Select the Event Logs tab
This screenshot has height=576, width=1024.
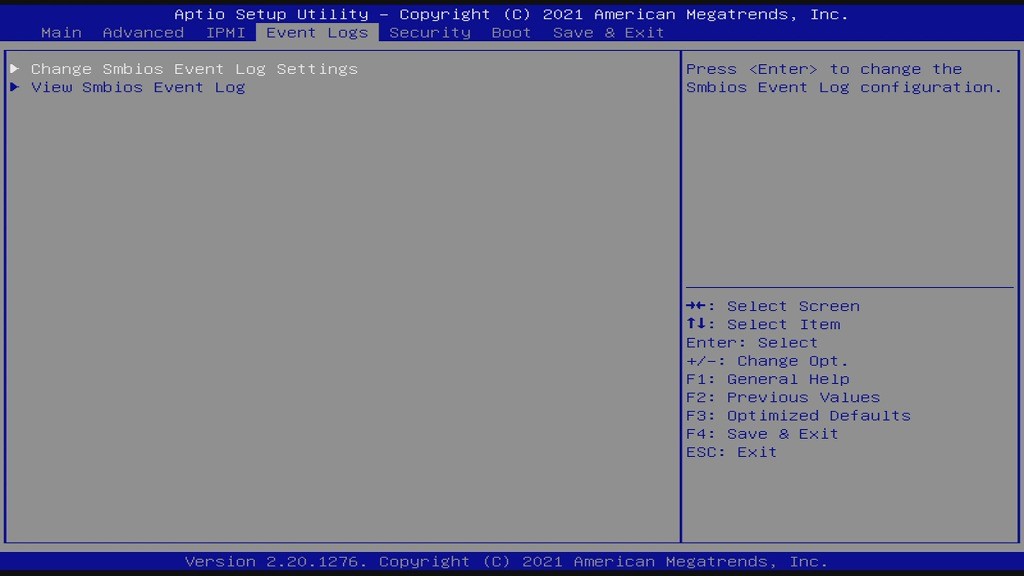(x=317, y=33)
